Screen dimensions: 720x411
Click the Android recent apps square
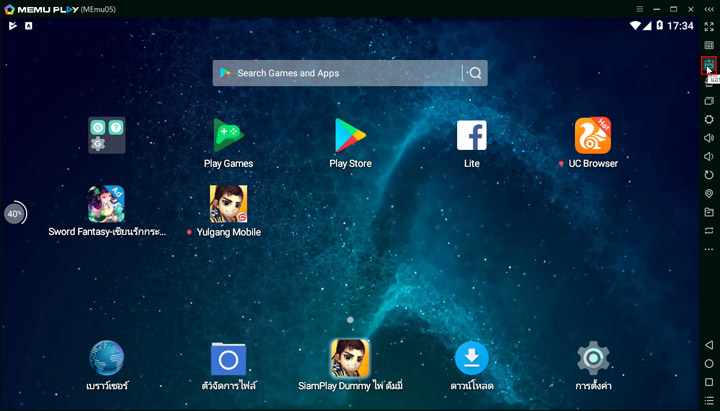click(x=709, y=382)
